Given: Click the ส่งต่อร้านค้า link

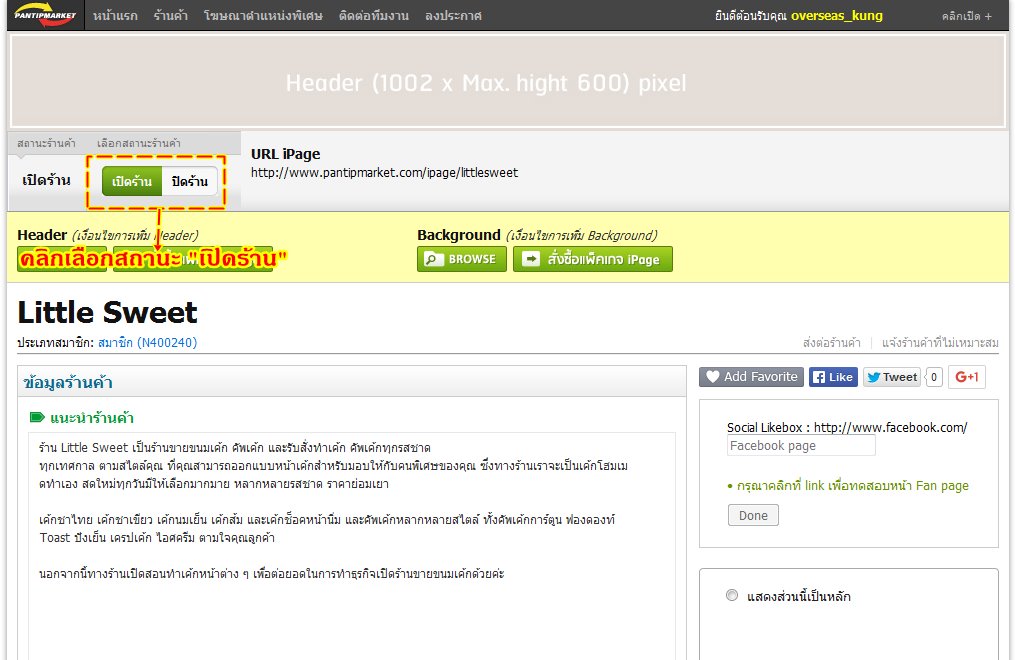Looking at the screenshot, I should coord(832,342).
